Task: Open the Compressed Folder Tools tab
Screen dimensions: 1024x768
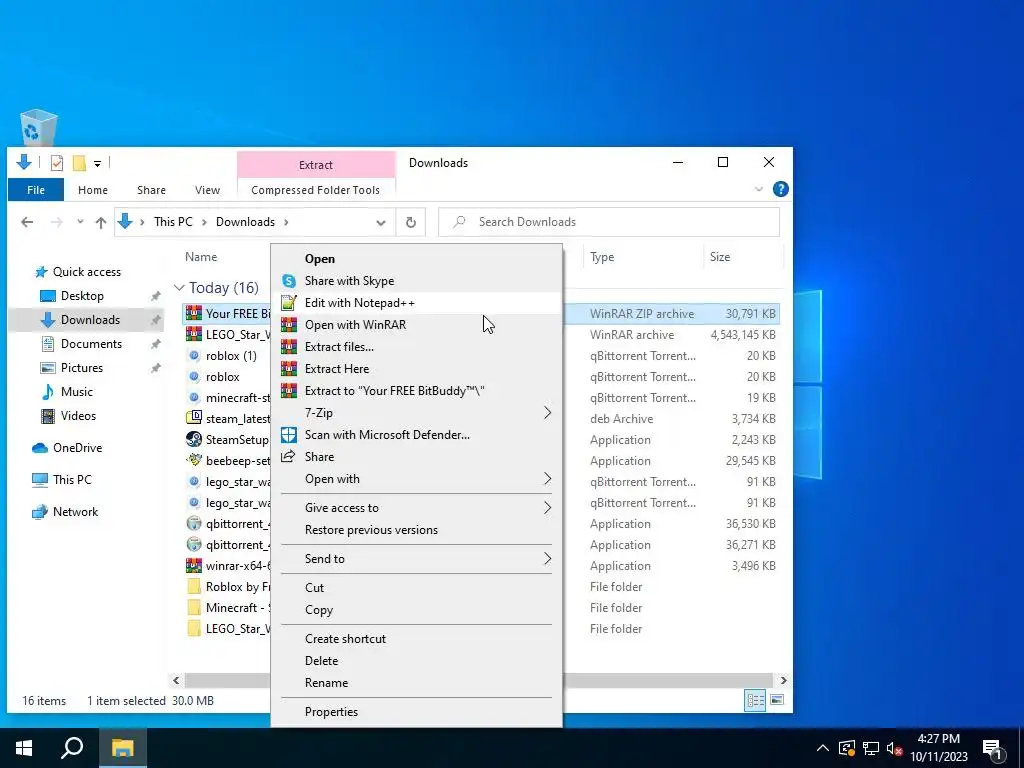Action: tap(315, 190)
